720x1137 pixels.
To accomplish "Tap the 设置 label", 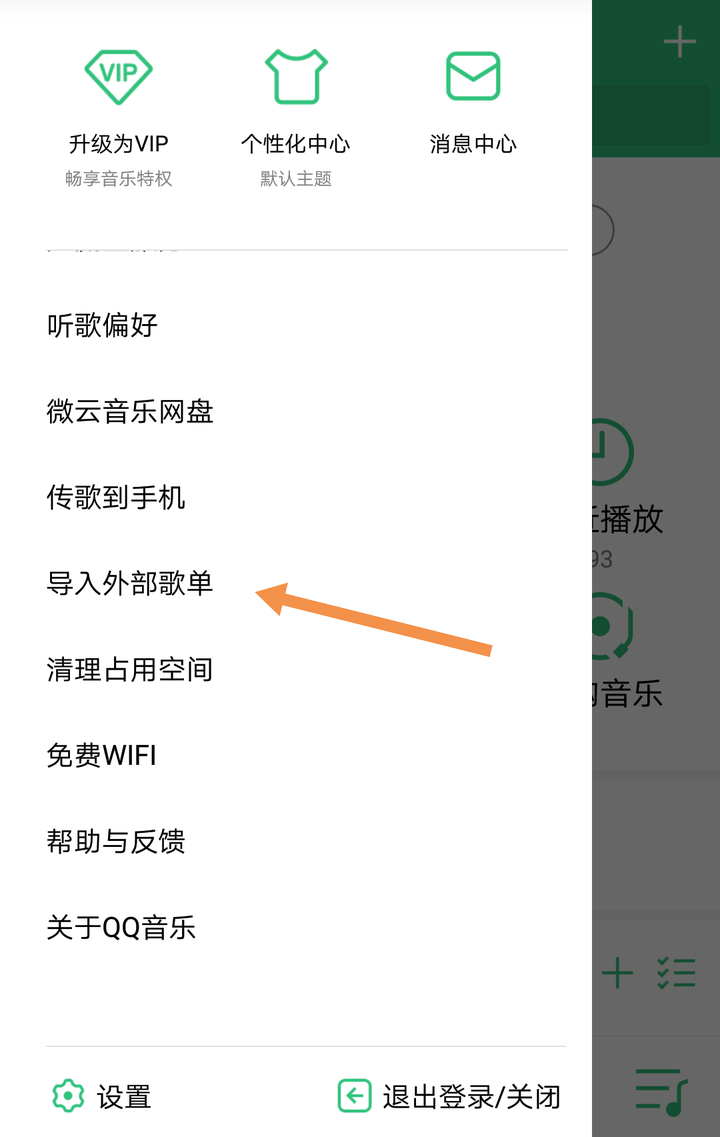I will point(124,1096).
